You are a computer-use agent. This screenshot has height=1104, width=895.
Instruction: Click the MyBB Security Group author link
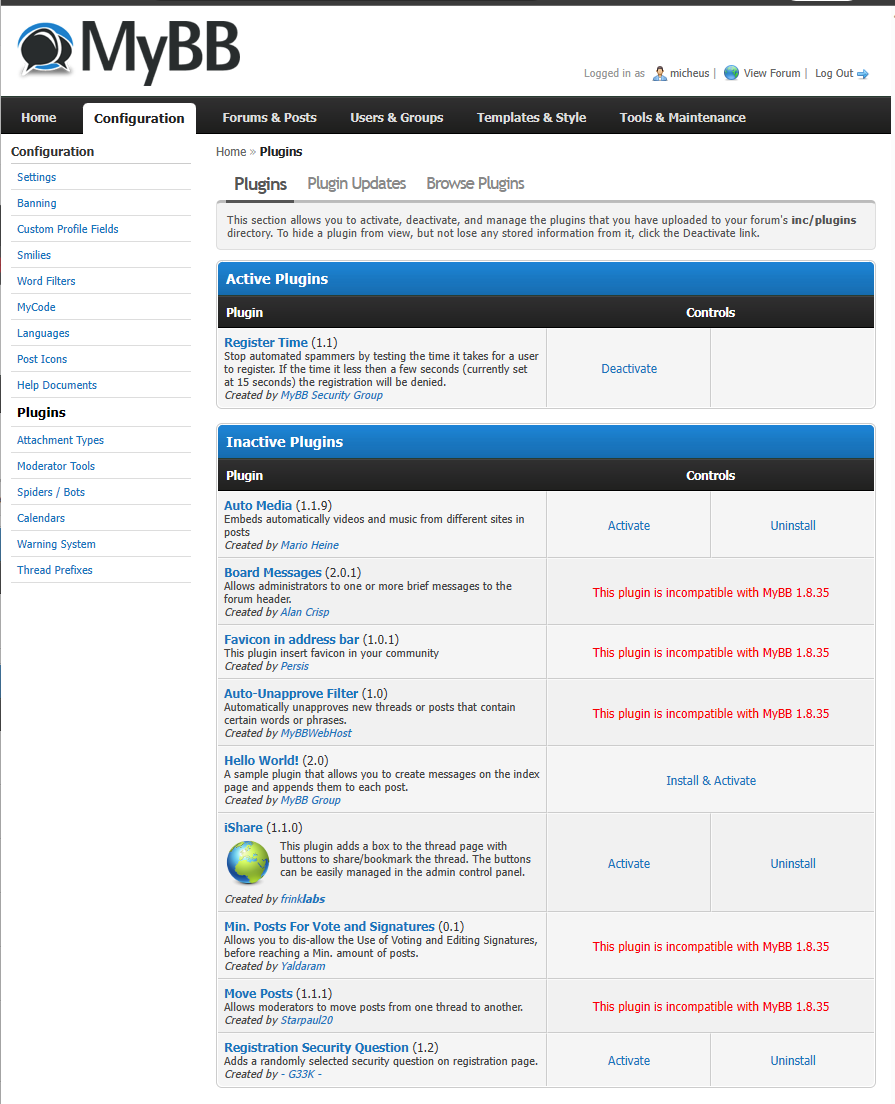(x=332, y=396)
